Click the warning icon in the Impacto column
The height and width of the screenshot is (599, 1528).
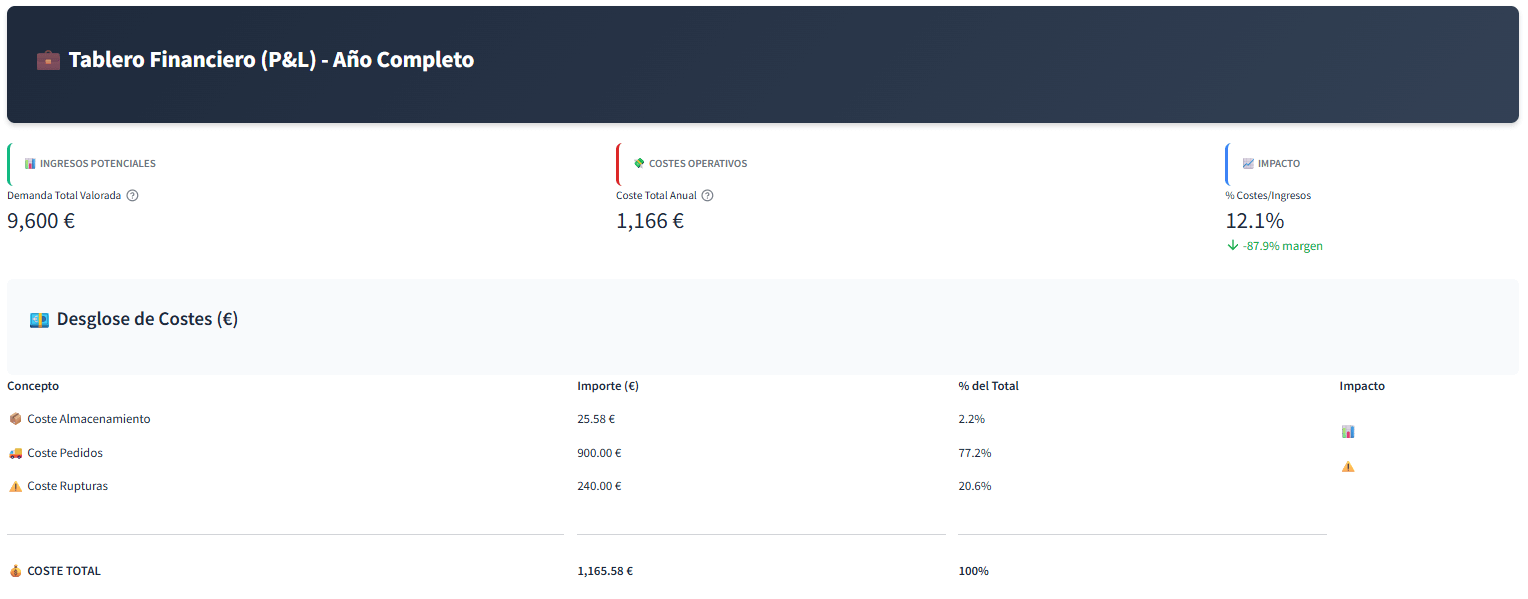[1348, 466]
